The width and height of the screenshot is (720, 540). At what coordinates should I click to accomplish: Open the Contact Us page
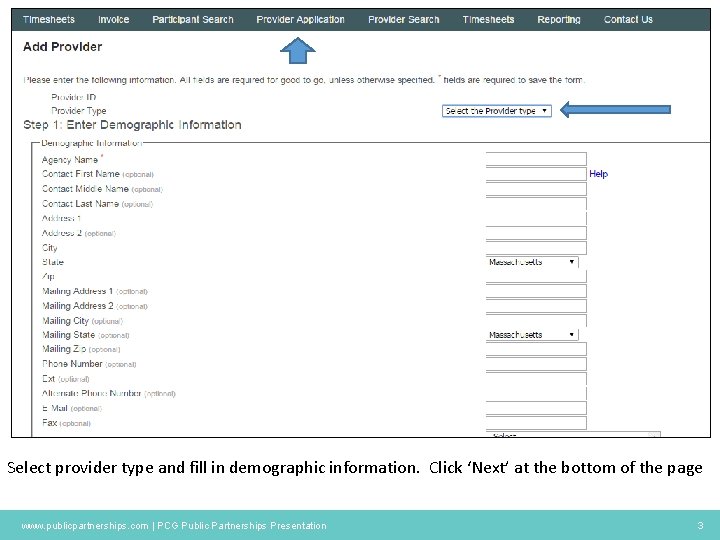[x=628, y=20]
